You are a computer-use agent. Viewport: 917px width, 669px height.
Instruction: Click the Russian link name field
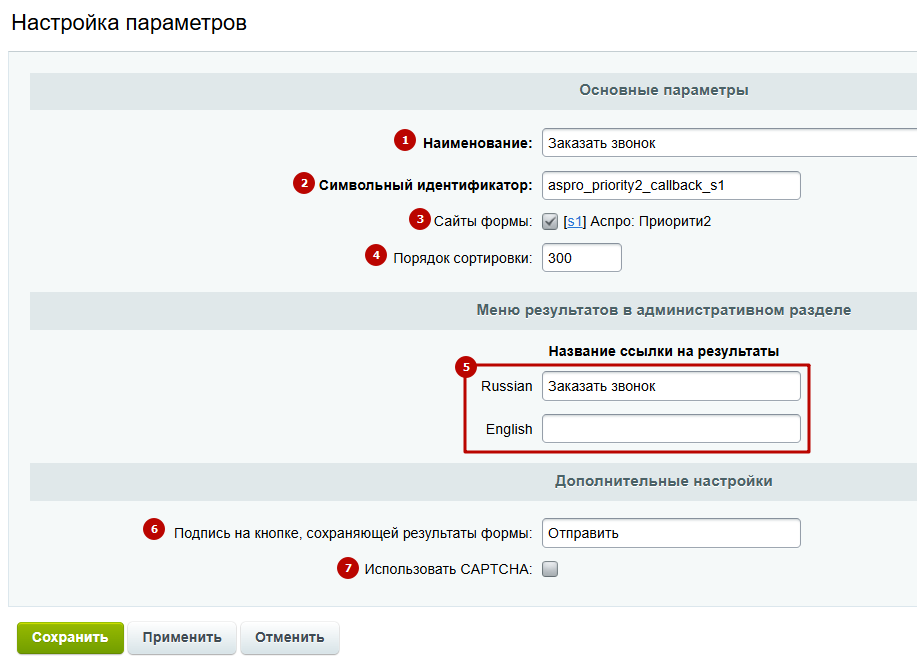670,386
